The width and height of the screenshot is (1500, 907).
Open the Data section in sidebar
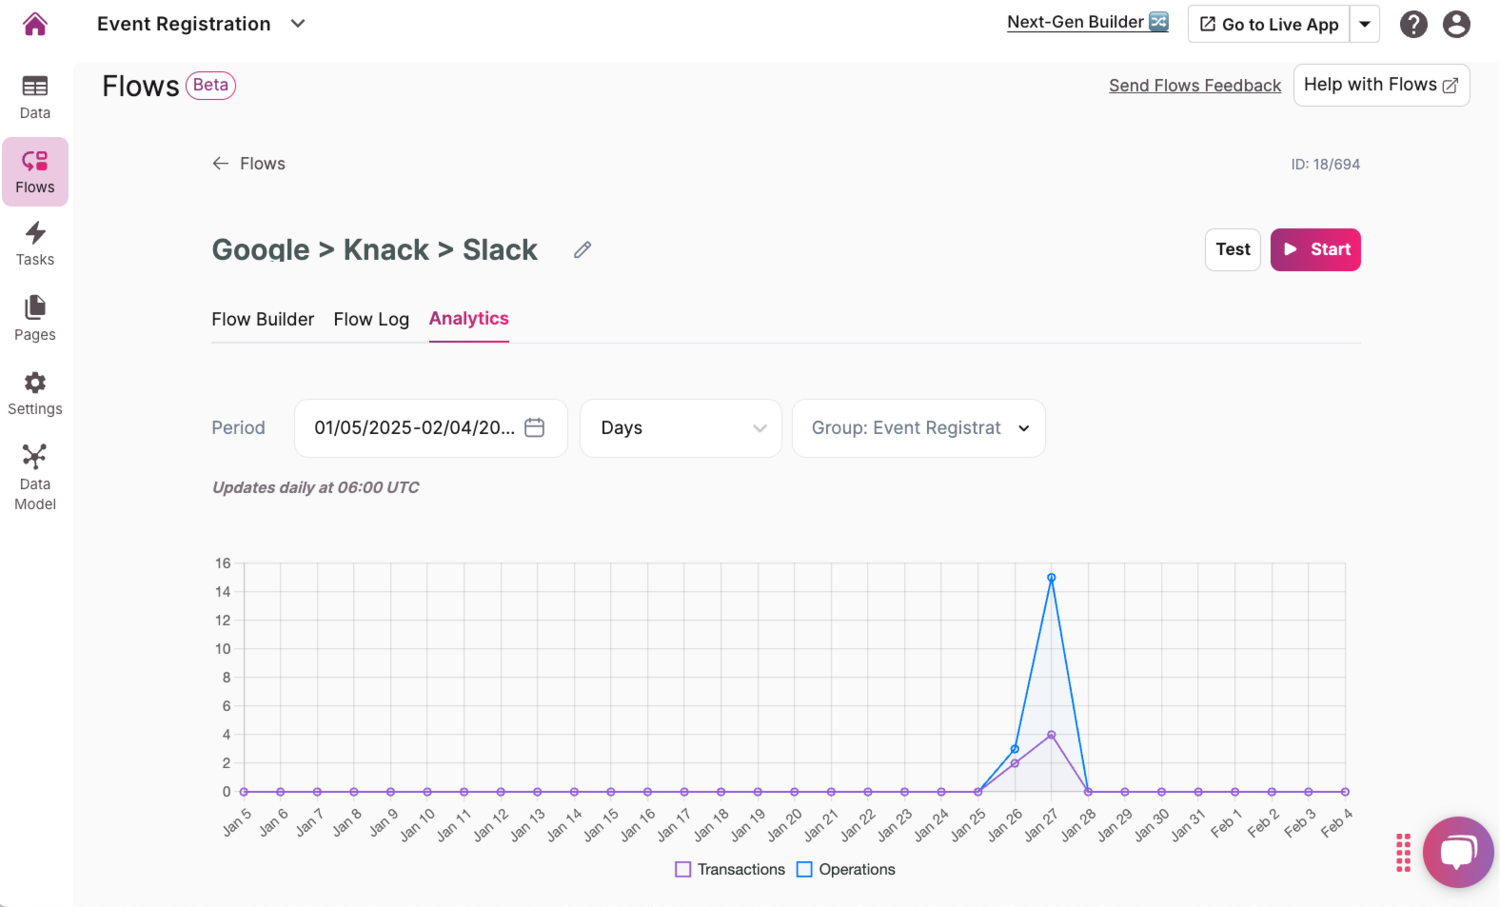35,97
